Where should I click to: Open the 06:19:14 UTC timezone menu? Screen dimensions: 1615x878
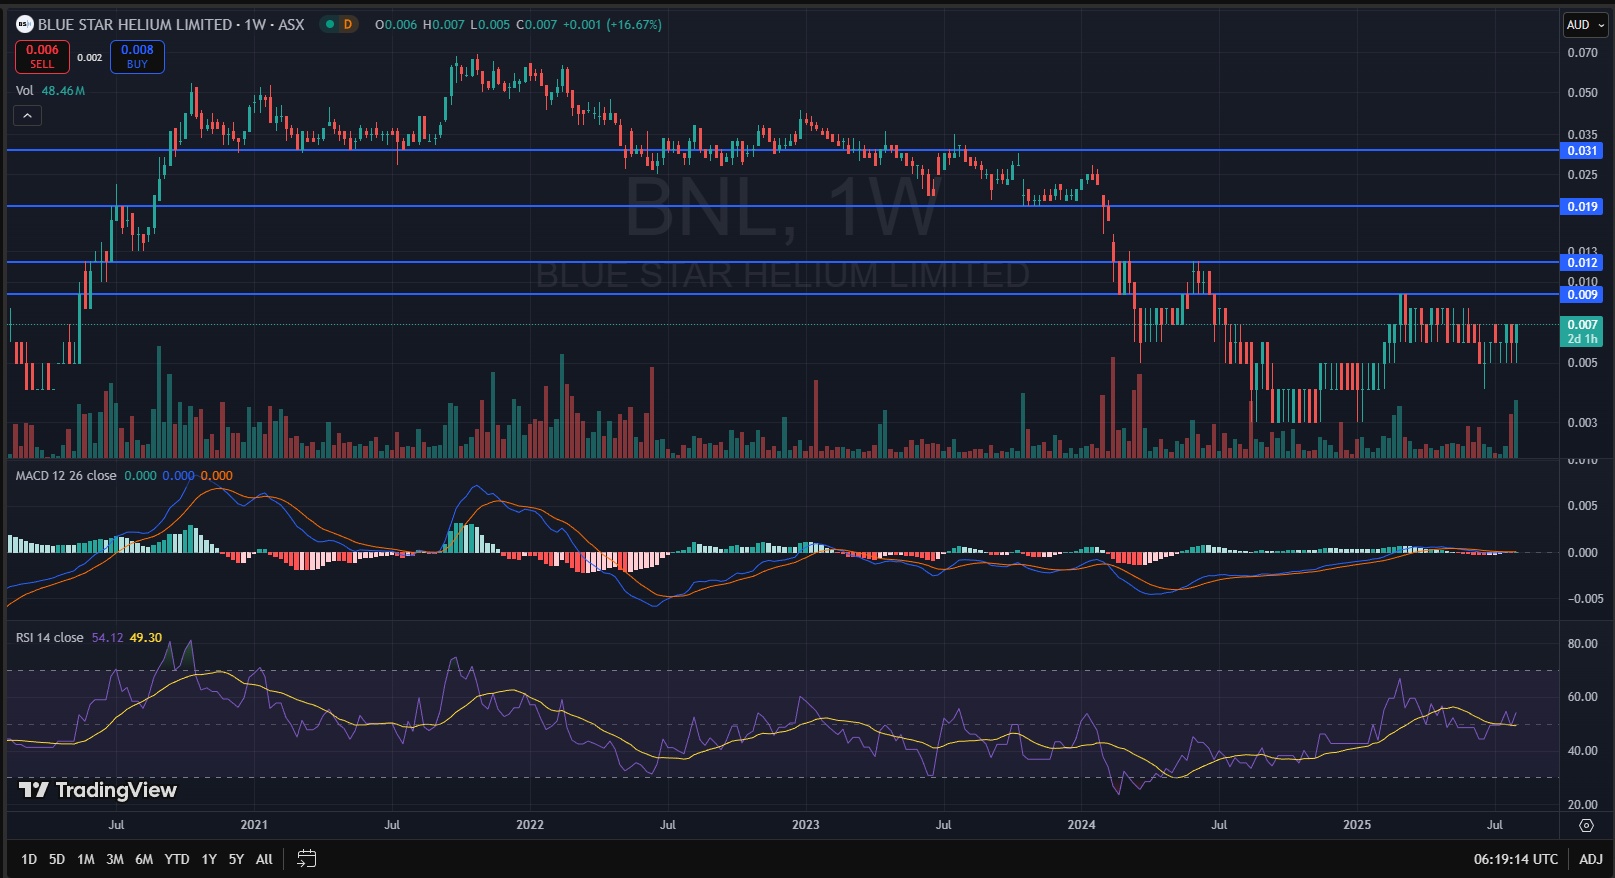[x=1515, y=859]
